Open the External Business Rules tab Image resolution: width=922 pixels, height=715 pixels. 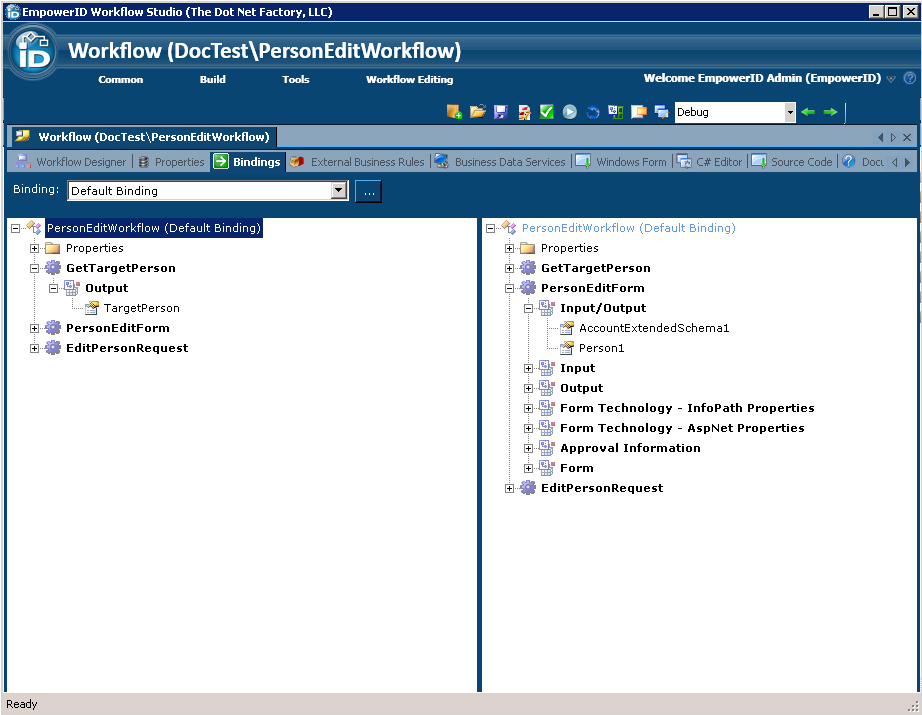click(366, 161)
